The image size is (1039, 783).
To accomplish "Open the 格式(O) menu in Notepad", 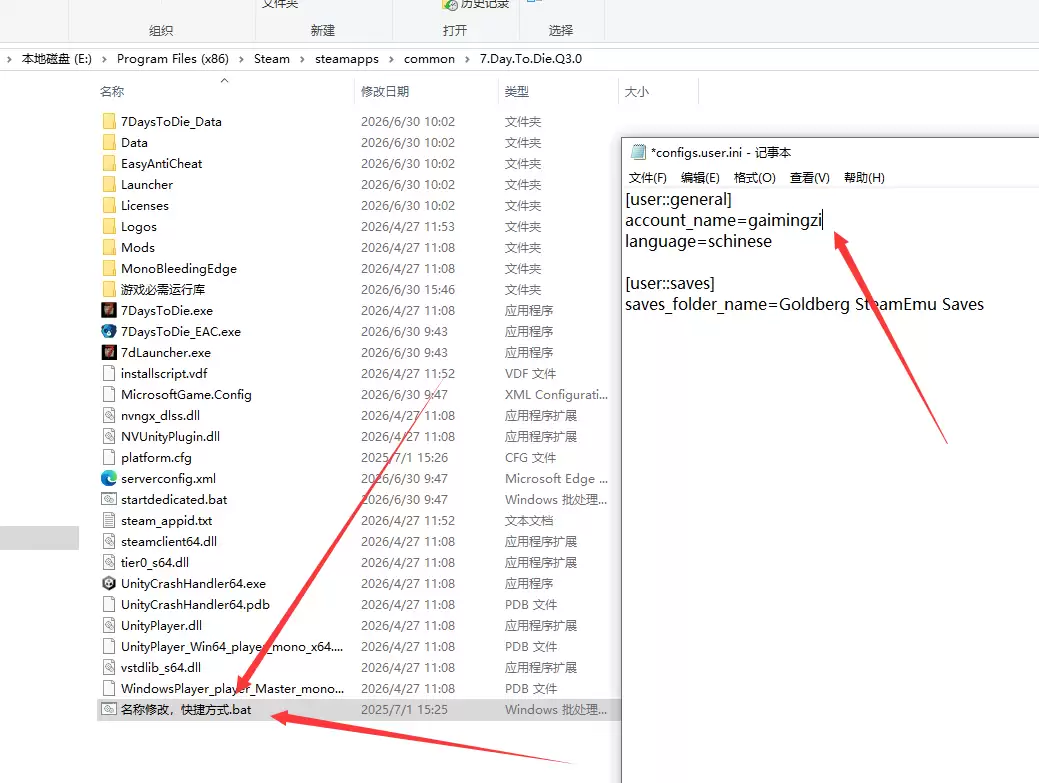I will pyautogui.click(x=755, y=178).
